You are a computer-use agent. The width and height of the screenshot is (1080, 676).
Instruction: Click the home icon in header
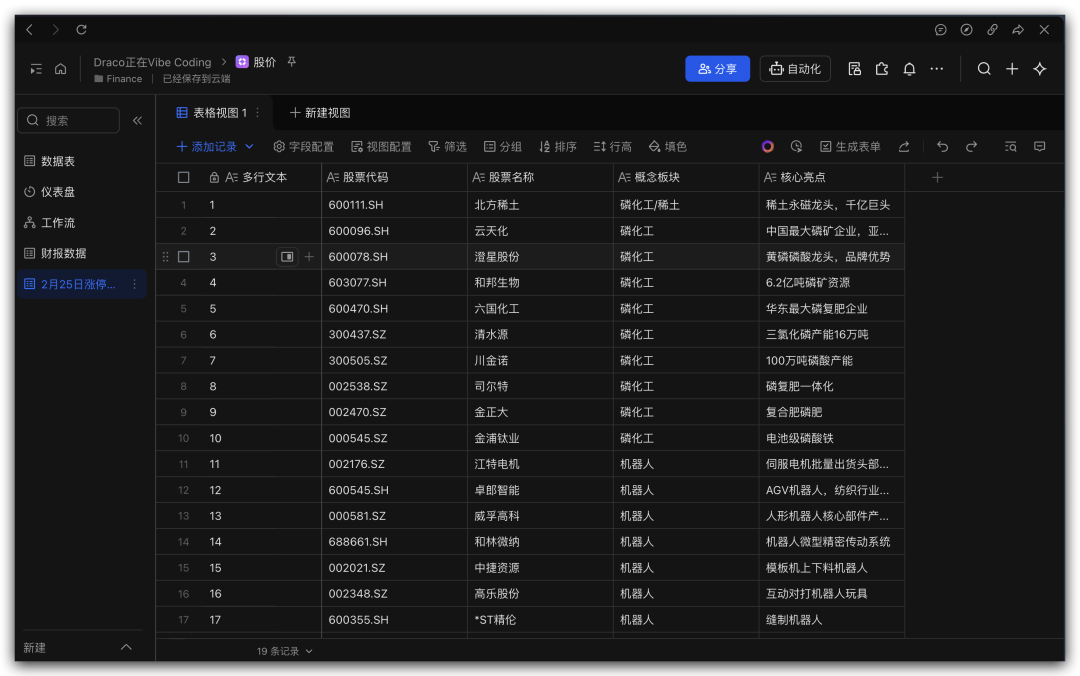tap(61, 69)
